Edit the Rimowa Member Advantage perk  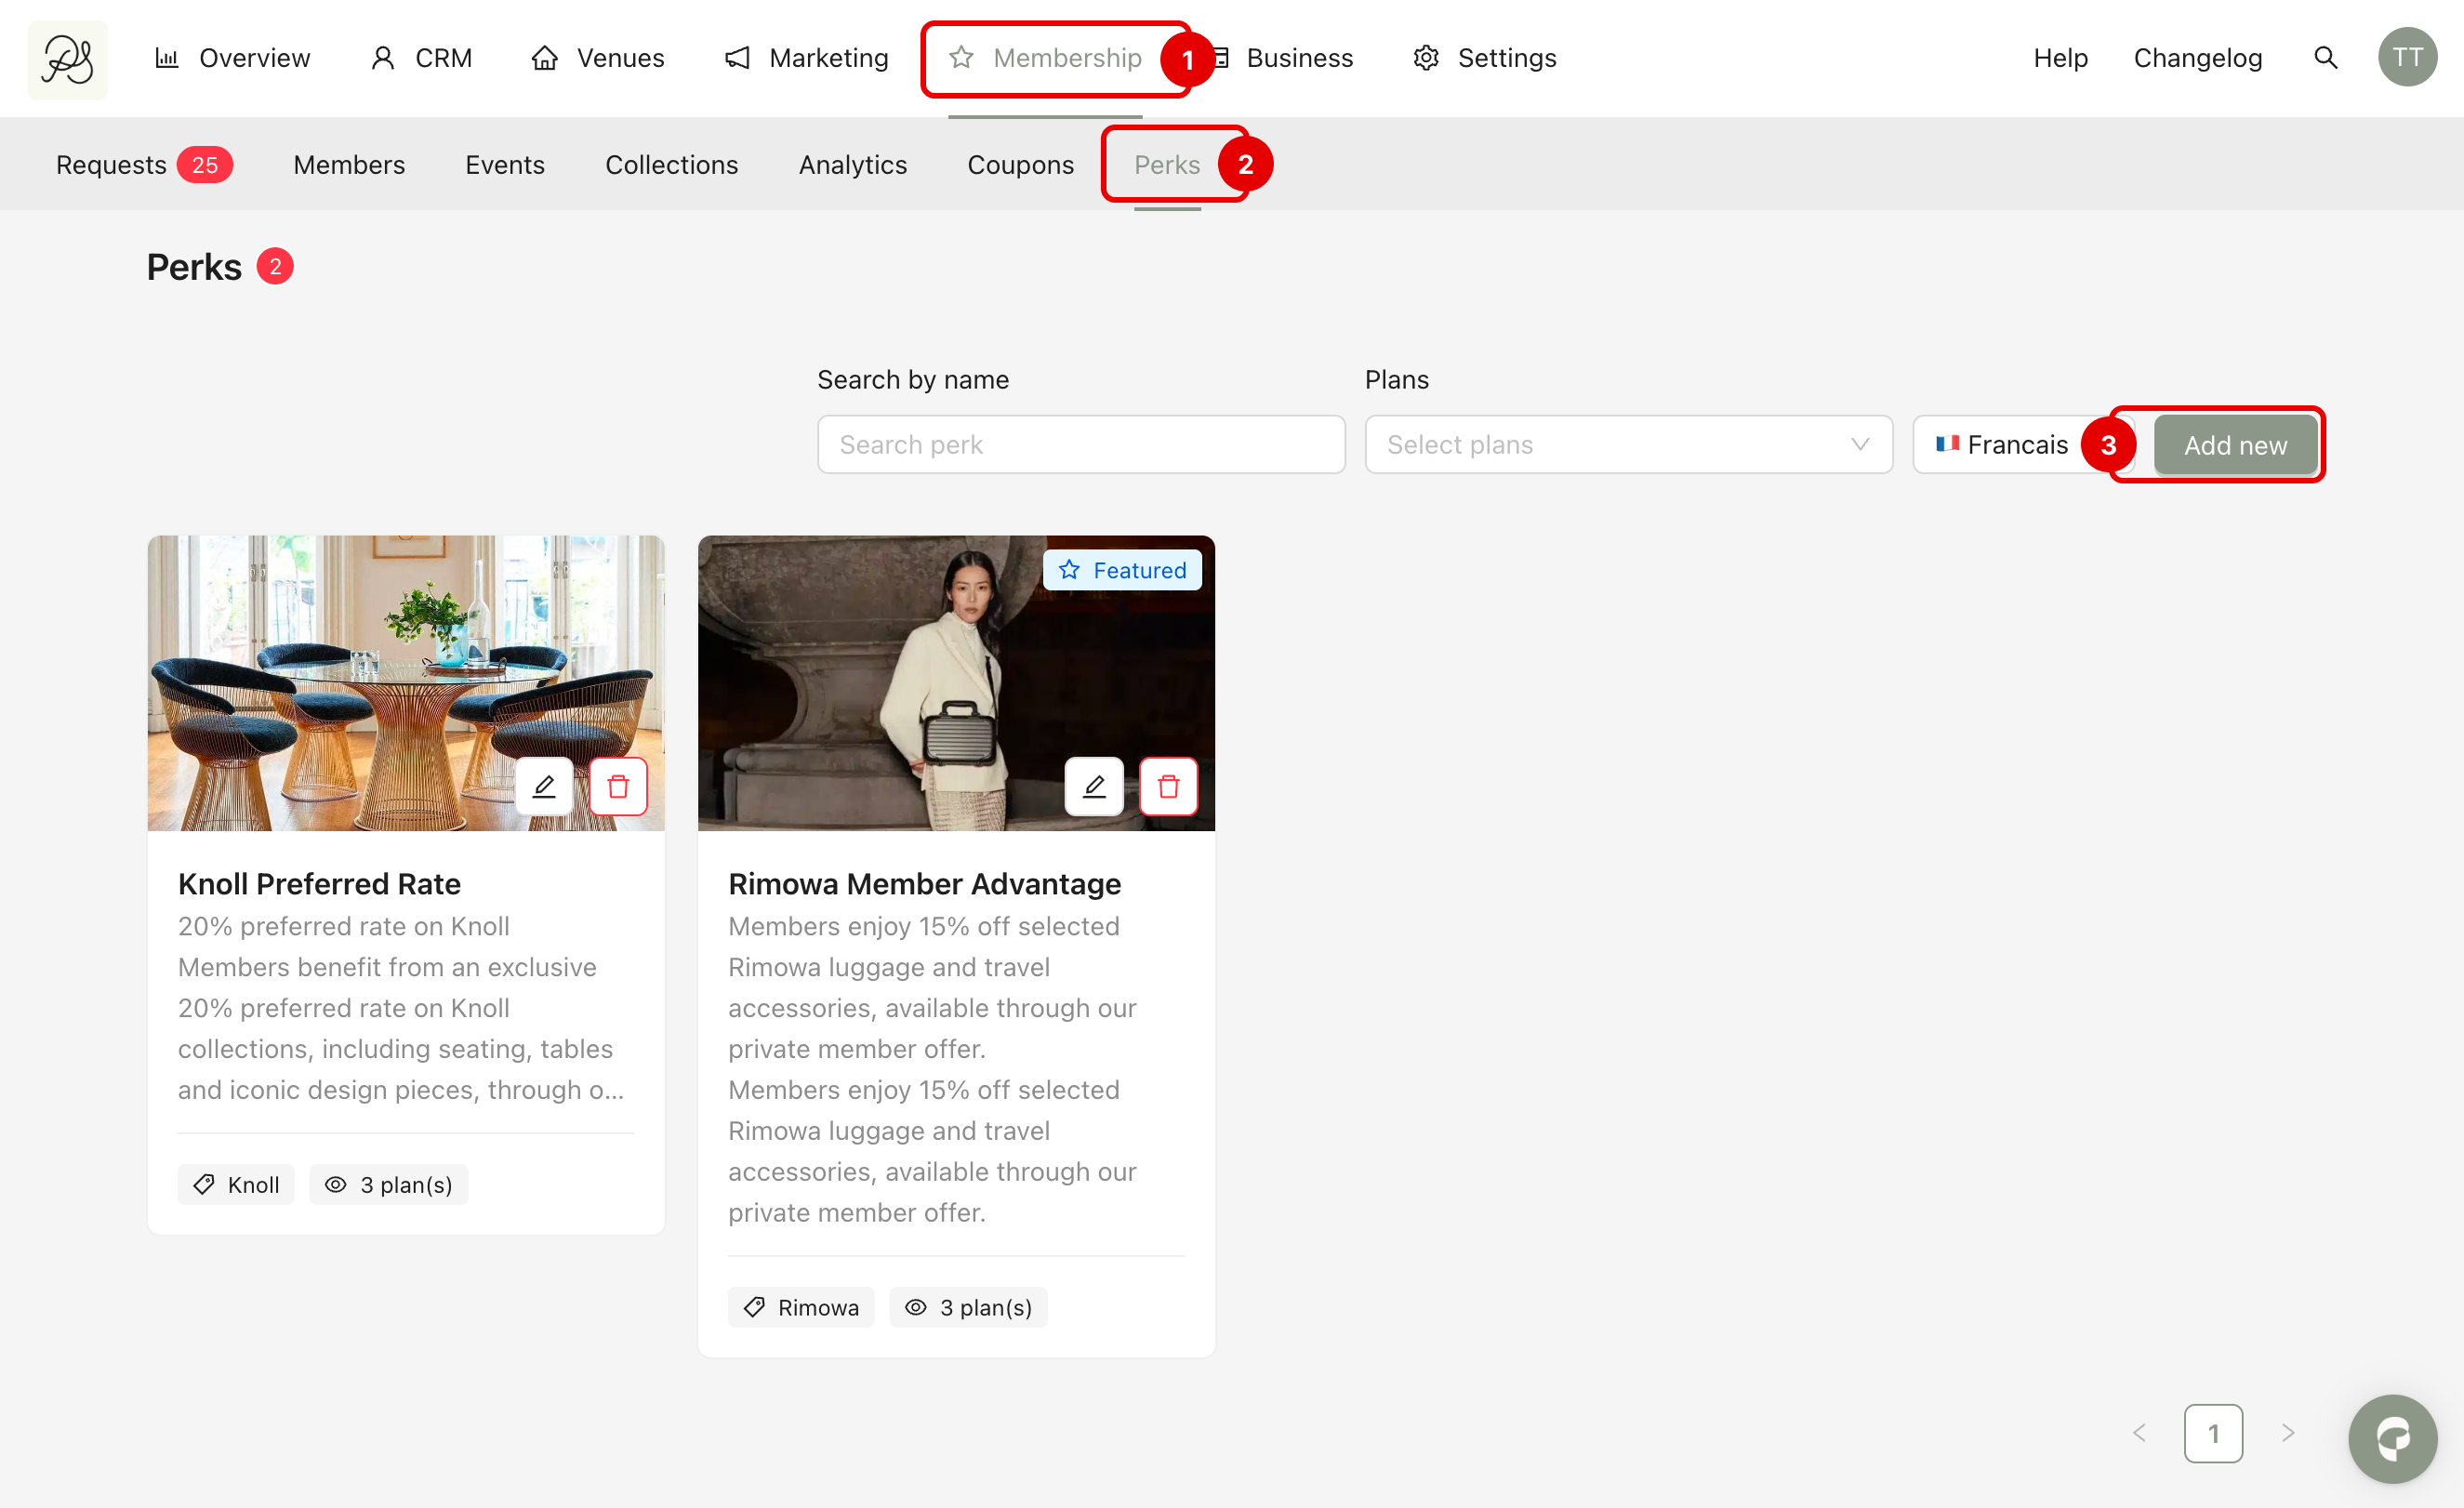tap(1093, 786)
